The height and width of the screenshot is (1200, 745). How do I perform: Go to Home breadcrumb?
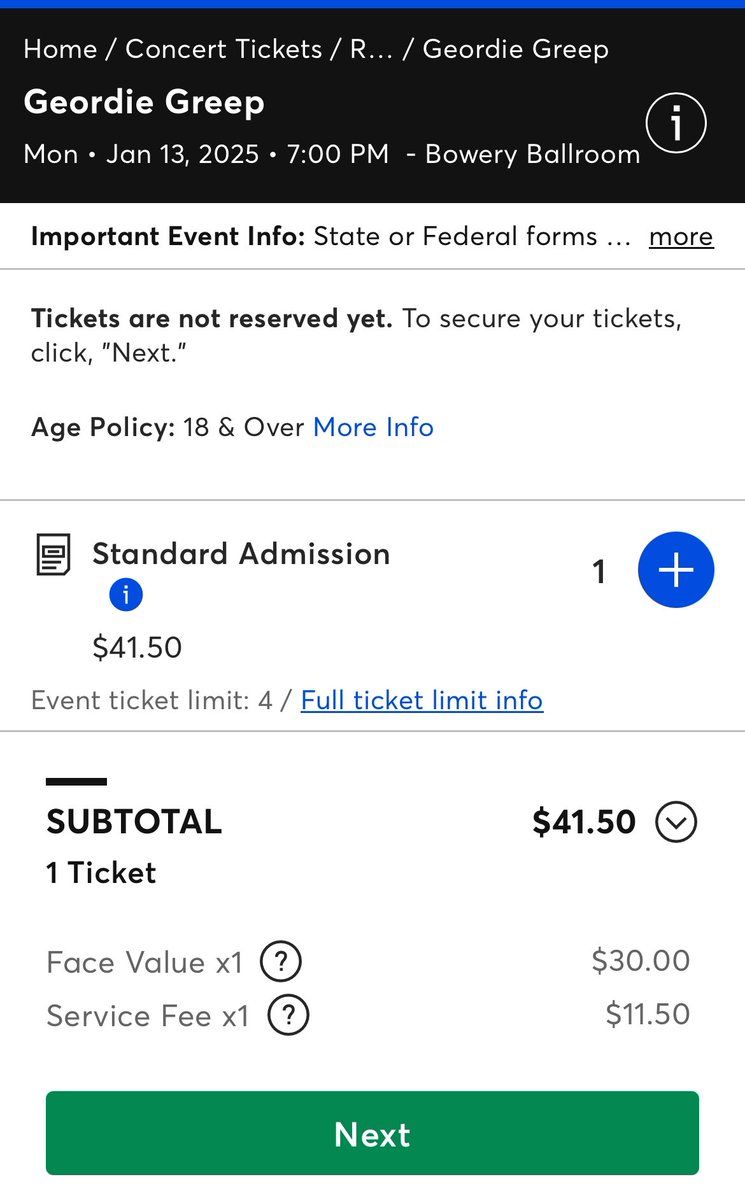(x=60, y=49)
